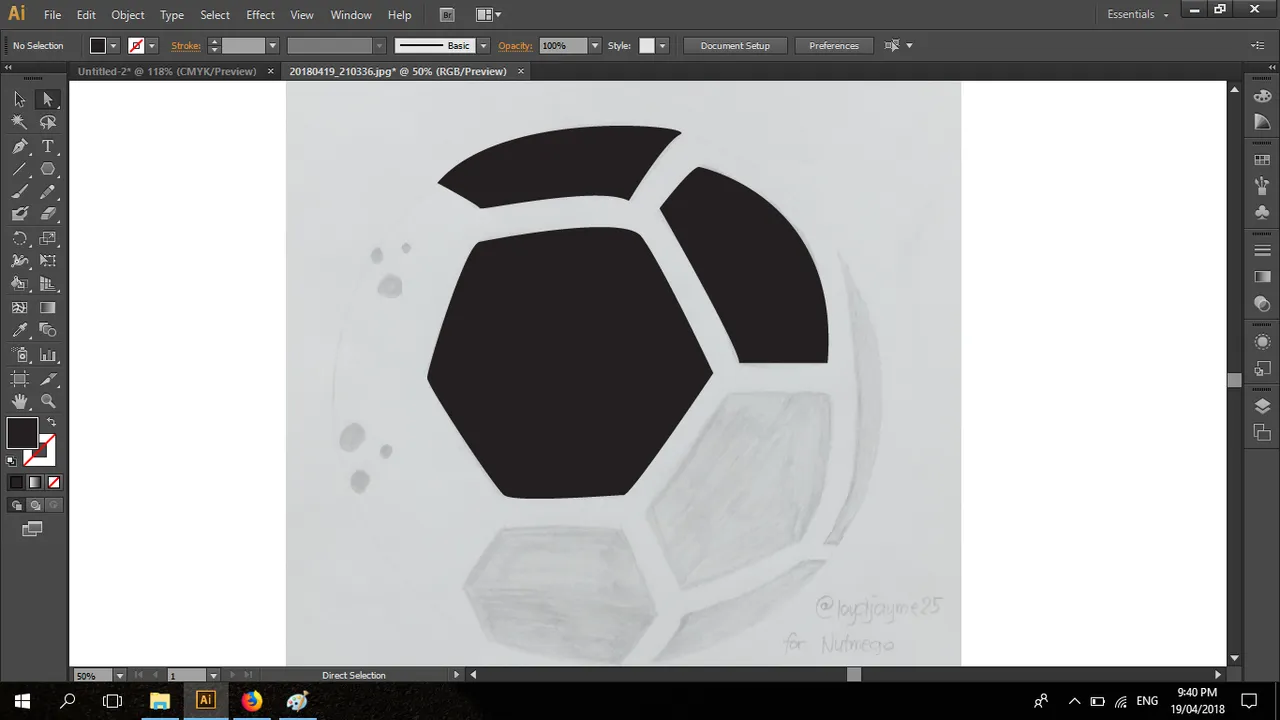
Task: Enable Draw Behind mode
Action: [35, 505]
